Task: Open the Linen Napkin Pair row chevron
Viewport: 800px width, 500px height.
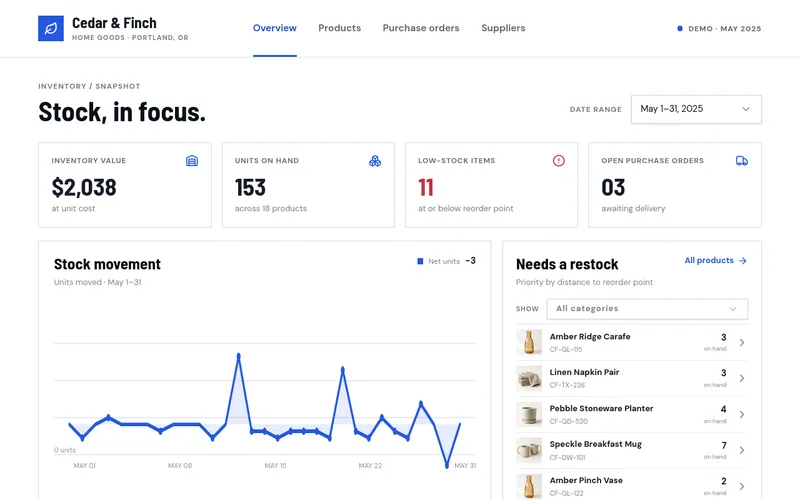Action: [742, 378]
